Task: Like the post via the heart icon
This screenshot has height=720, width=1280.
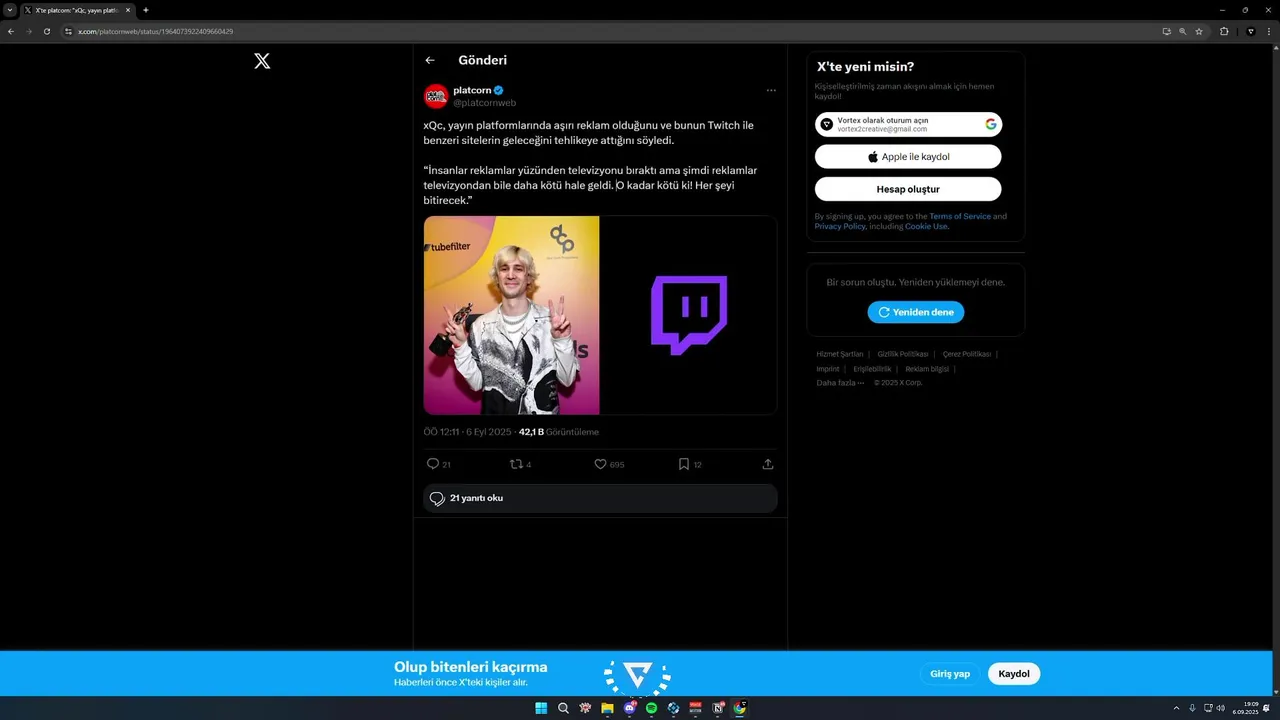Action: 600,464
